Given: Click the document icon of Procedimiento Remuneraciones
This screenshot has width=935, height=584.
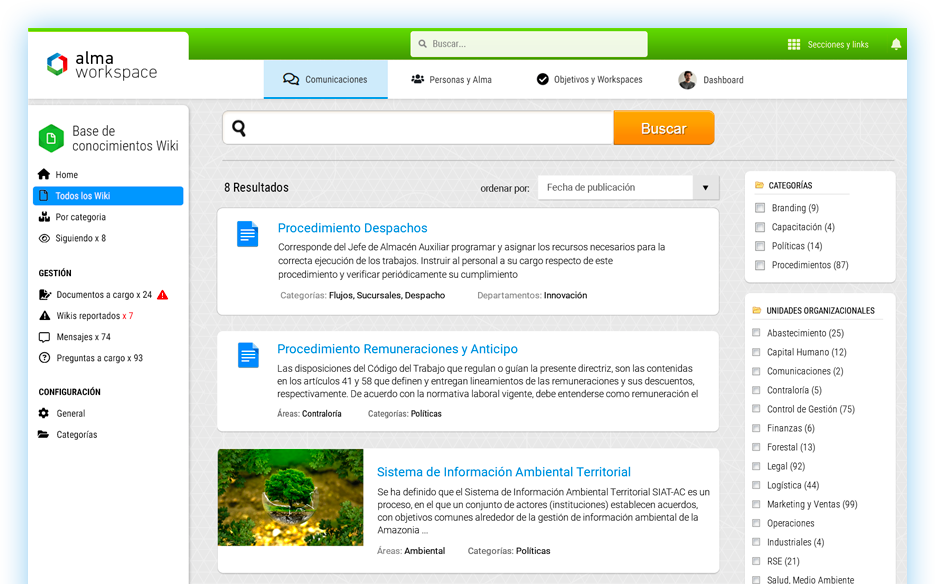Looking at the screenshot, I should coord(248,355).
